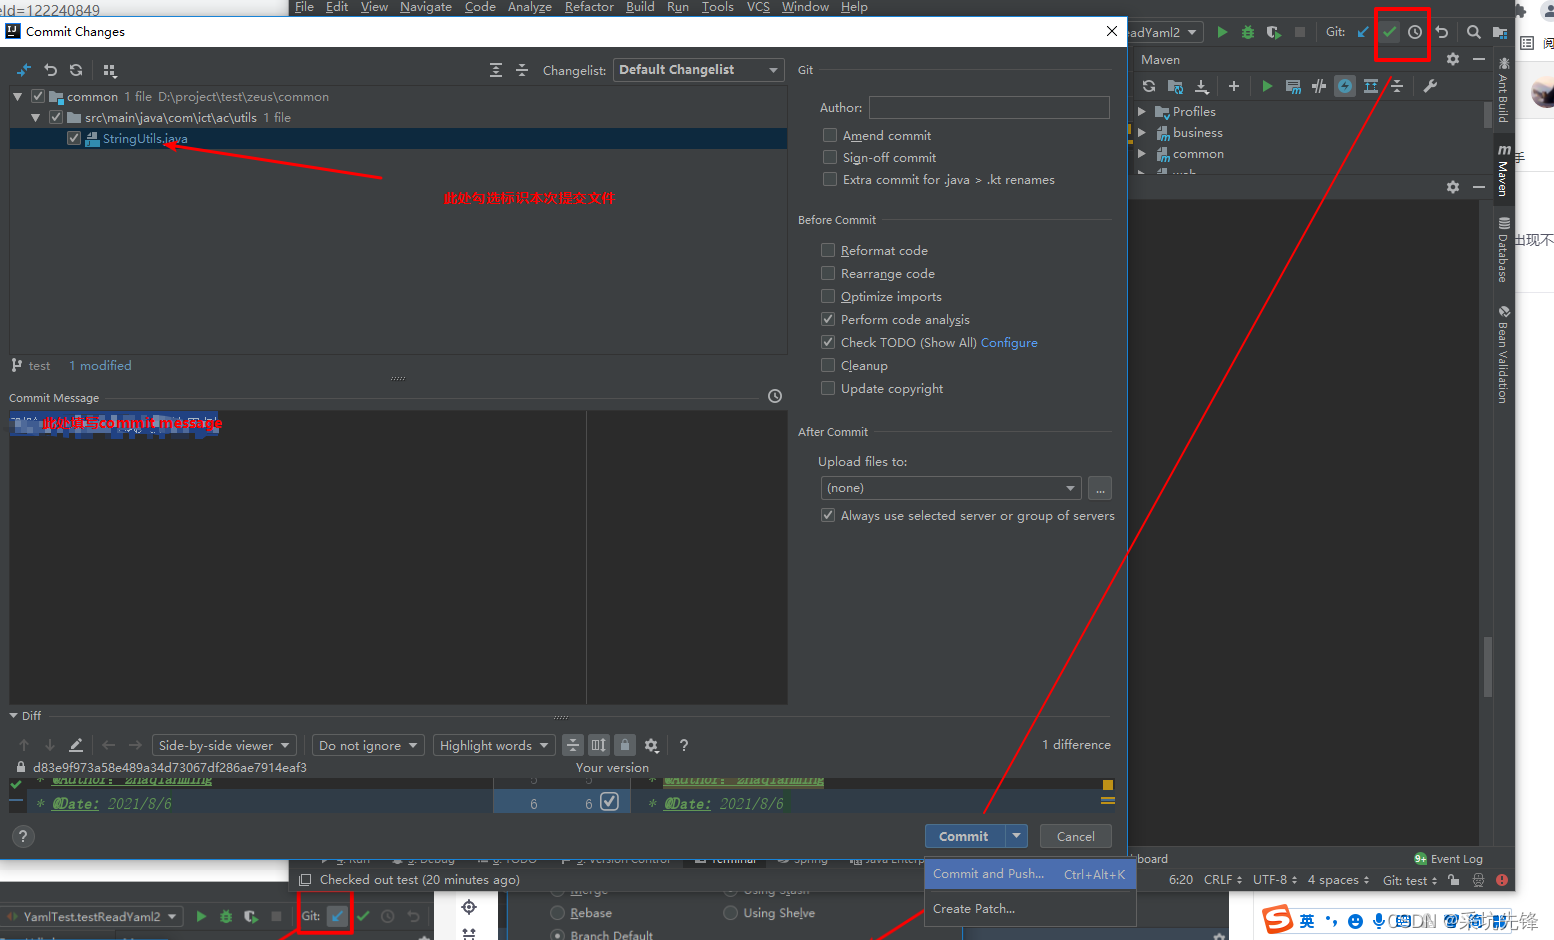Viewport: 1554px width, 940px height.
Task: Open Highlight words dropdown
Action: coord(494,745)
